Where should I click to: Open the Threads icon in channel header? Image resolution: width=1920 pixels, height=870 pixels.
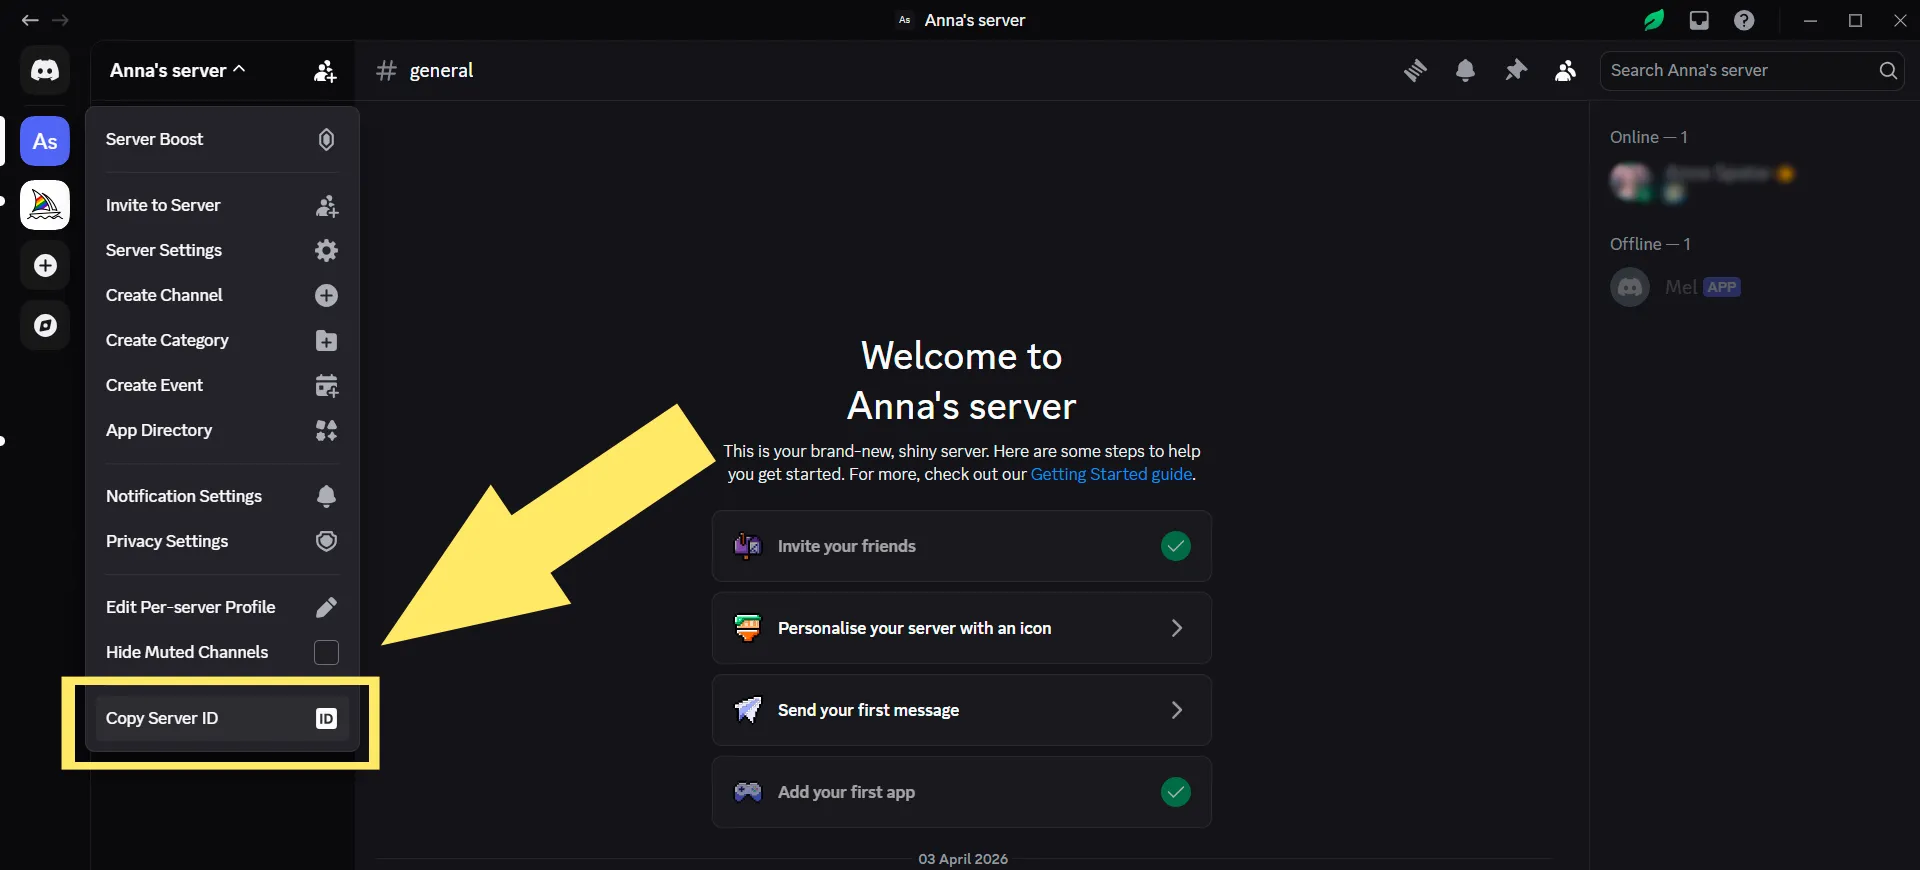coord(1415,70)
